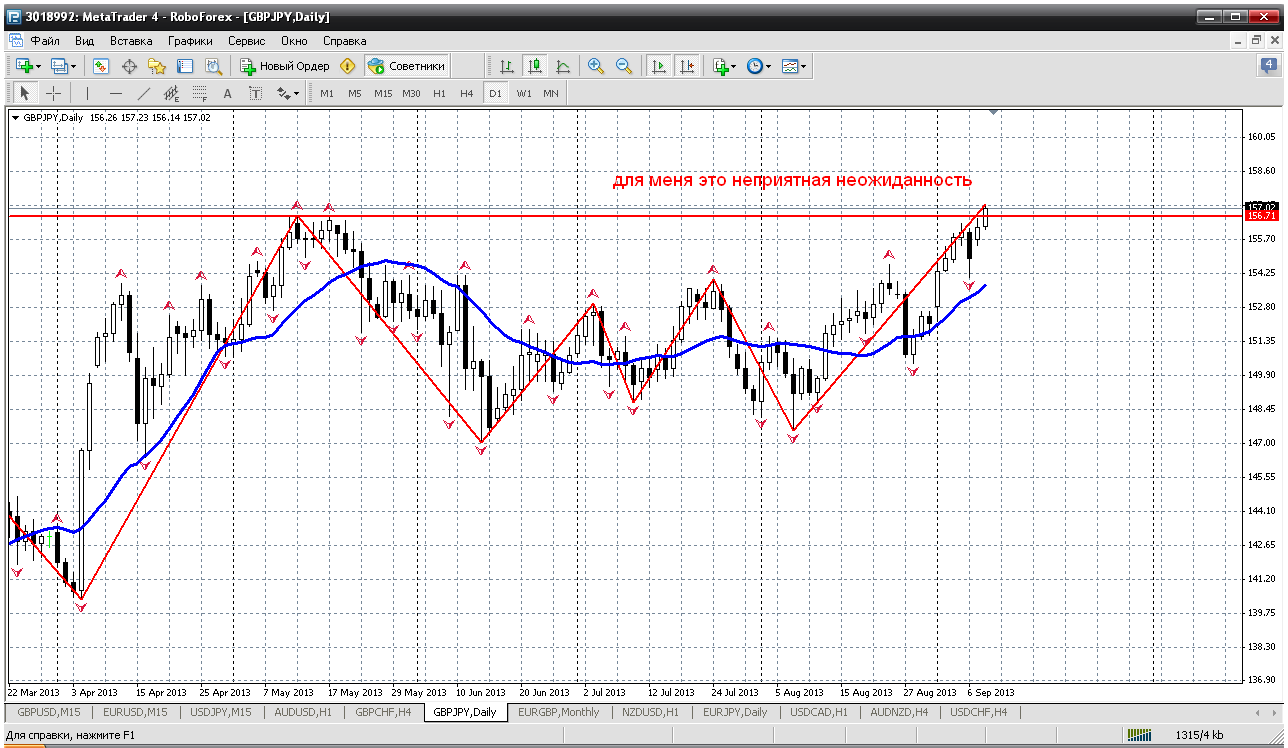
Task: Open the Navigator favorites icon
Action: click(x=157, y=66)
